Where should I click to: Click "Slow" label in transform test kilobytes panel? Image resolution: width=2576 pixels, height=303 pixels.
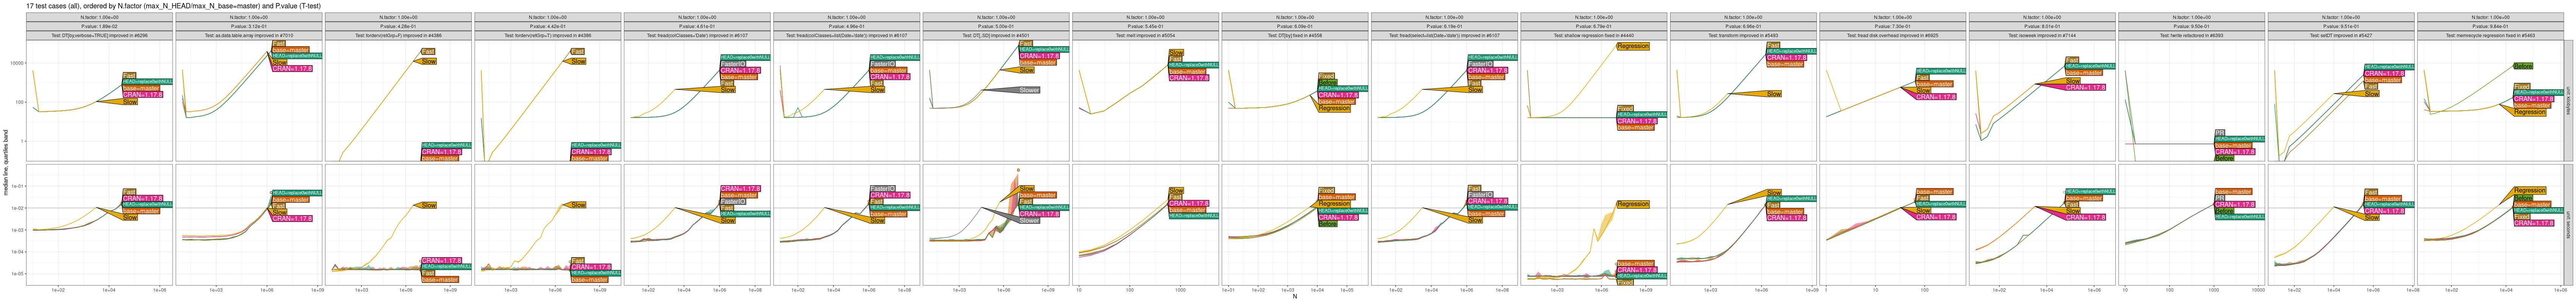pyautogui.click(x=1774, y=94)
